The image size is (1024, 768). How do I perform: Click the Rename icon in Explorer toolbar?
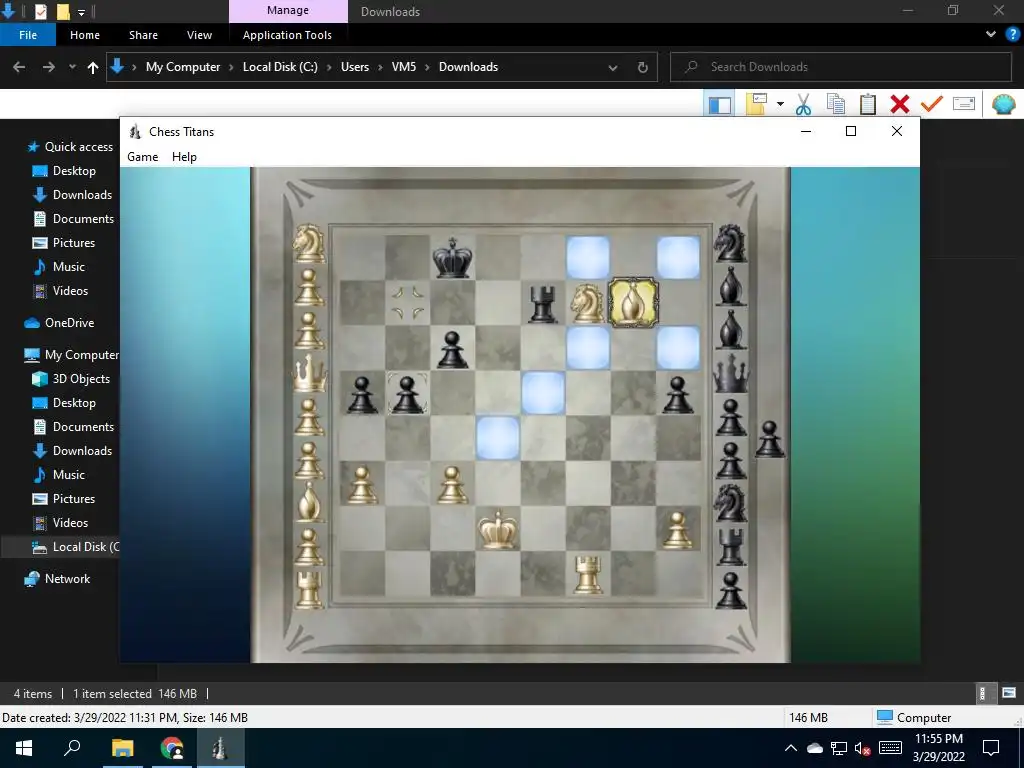(964, 104)
